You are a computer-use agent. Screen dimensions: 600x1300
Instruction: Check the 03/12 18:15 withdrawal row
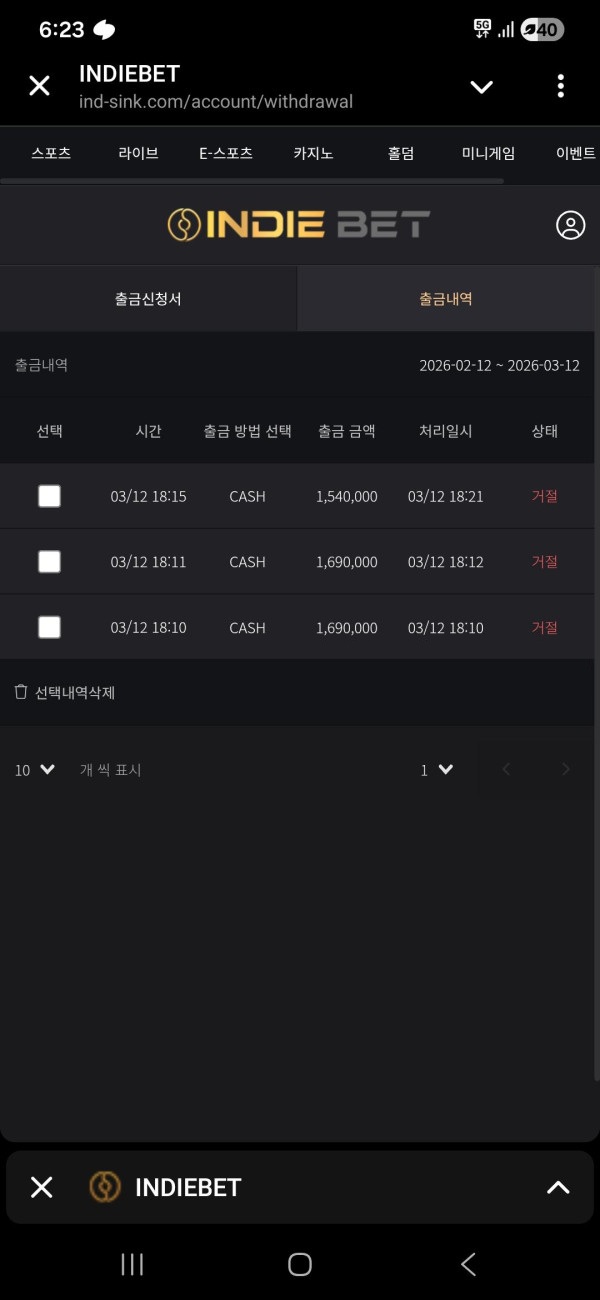point(49,496)
